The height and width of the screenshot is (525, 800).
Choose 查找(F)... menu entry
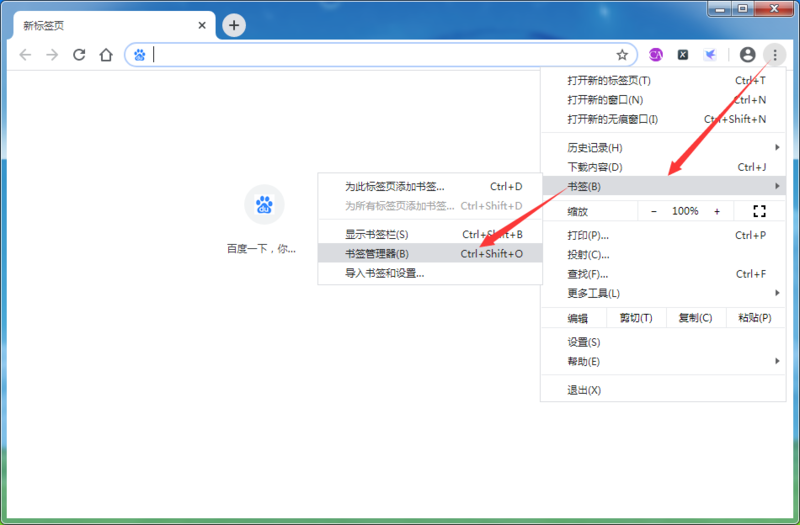tap(663, 274)
